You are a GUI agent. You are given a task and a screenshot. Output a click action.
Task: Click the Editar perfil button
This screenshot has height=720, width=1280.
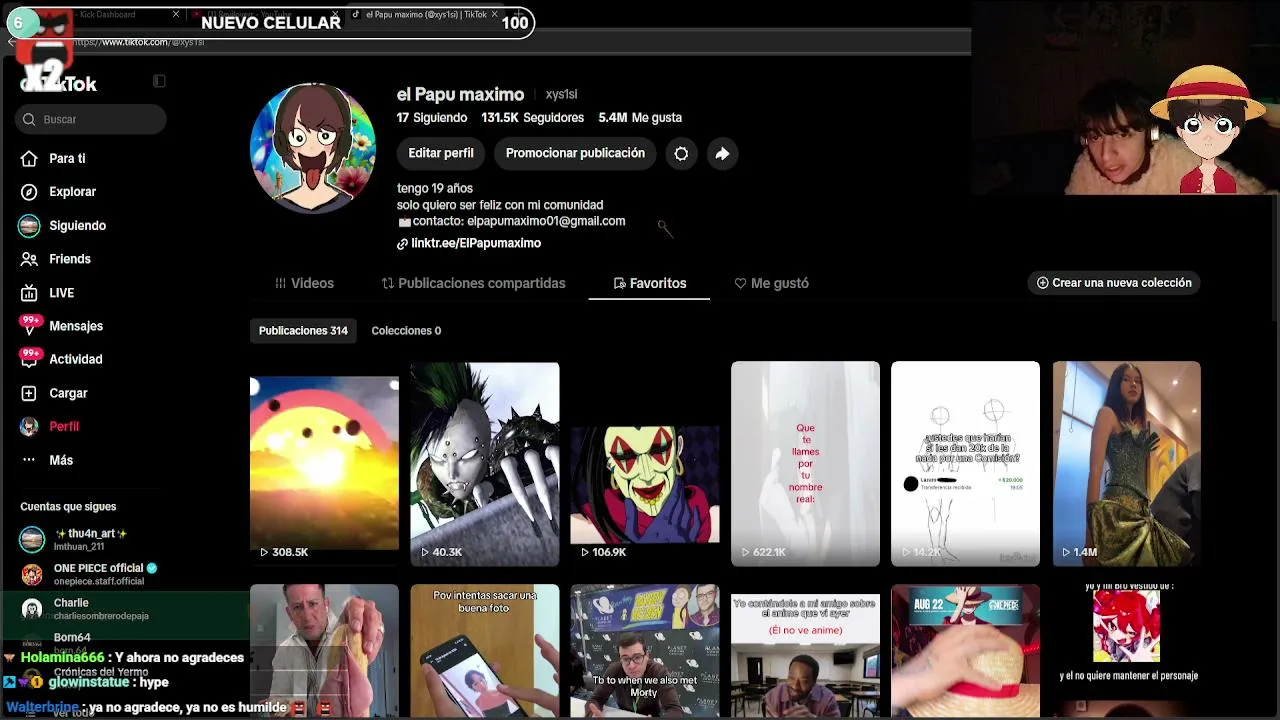point(441,153)
